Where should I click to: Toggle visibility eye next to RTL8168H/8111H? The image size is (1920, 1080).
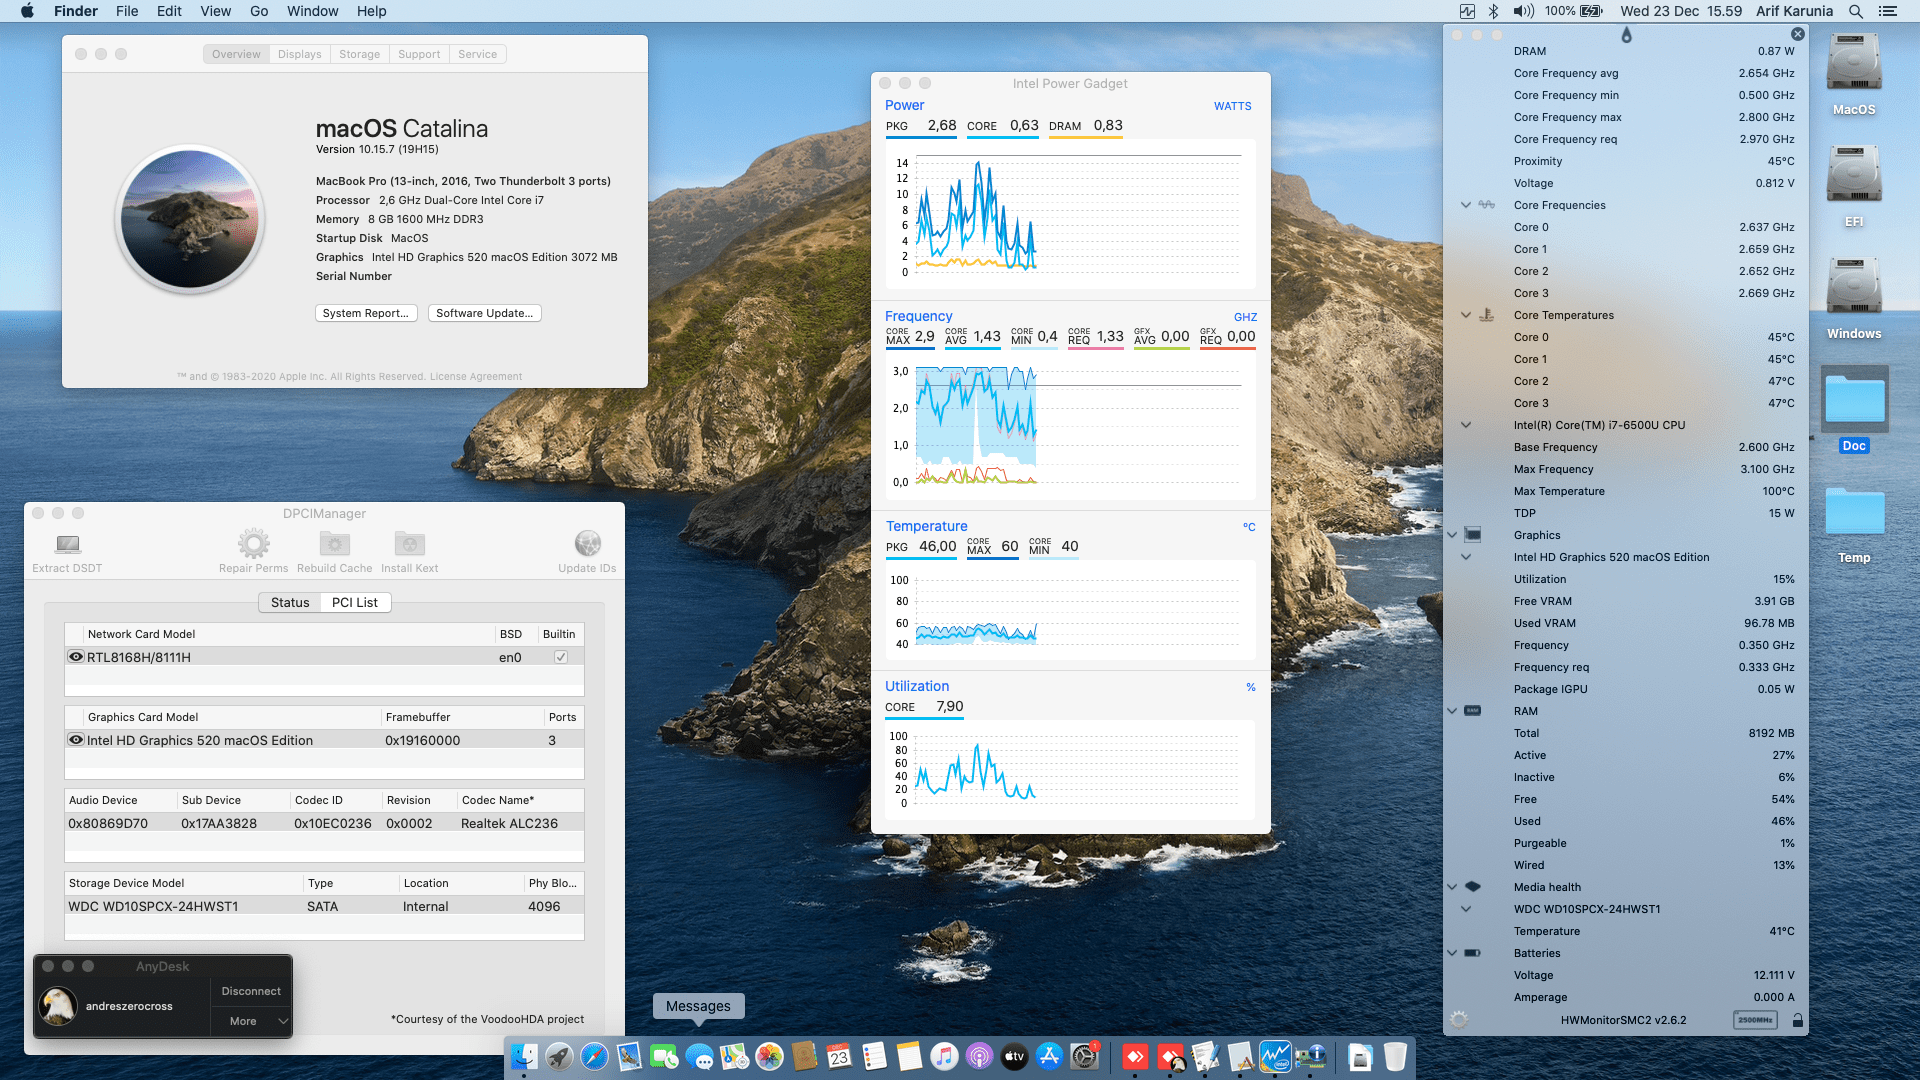[x=76, y=656]
